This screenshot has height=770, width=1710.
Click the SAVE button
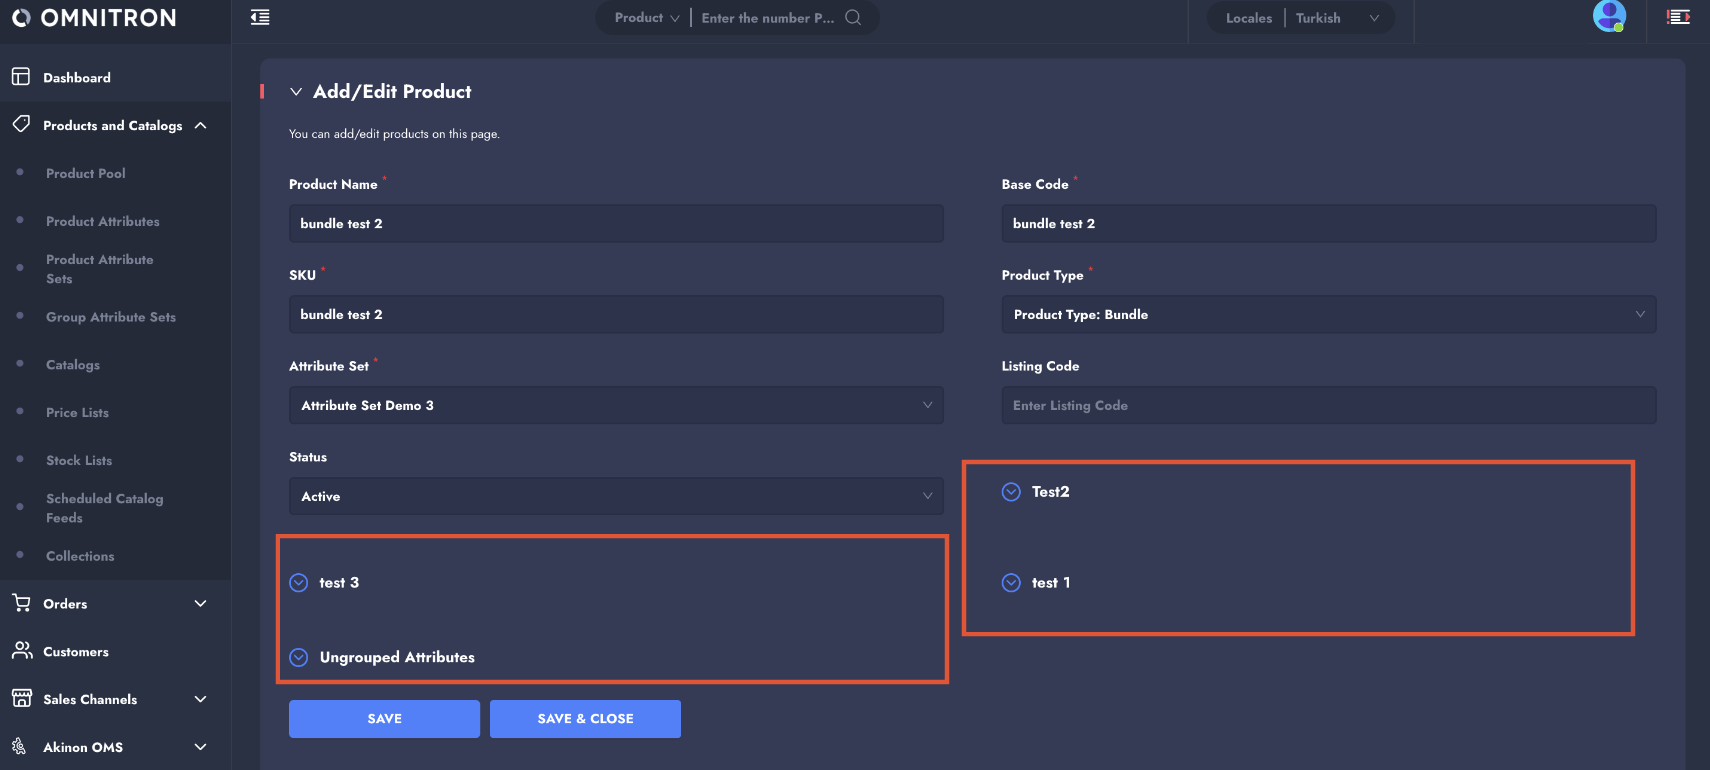(384, 719)
